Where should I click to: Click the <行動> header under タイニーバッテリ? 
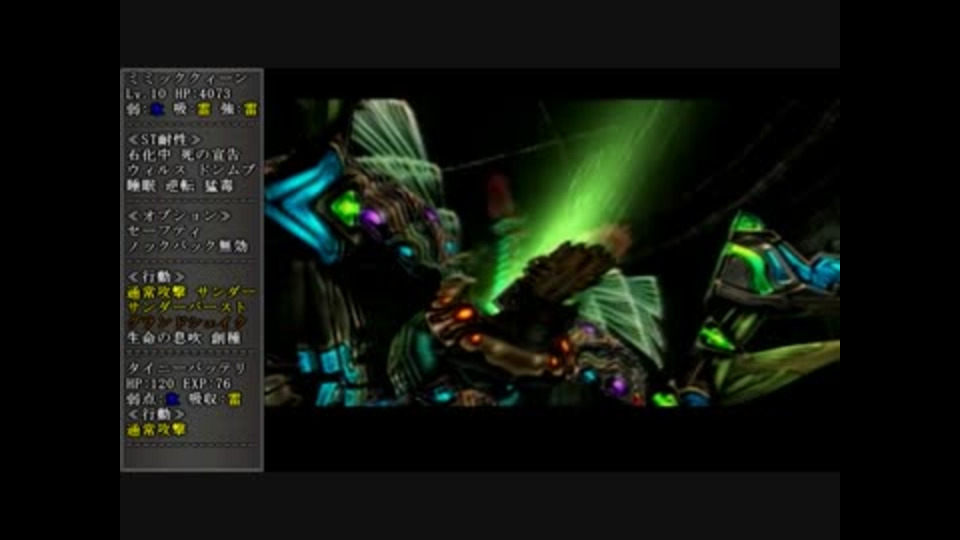coord(156,414)
